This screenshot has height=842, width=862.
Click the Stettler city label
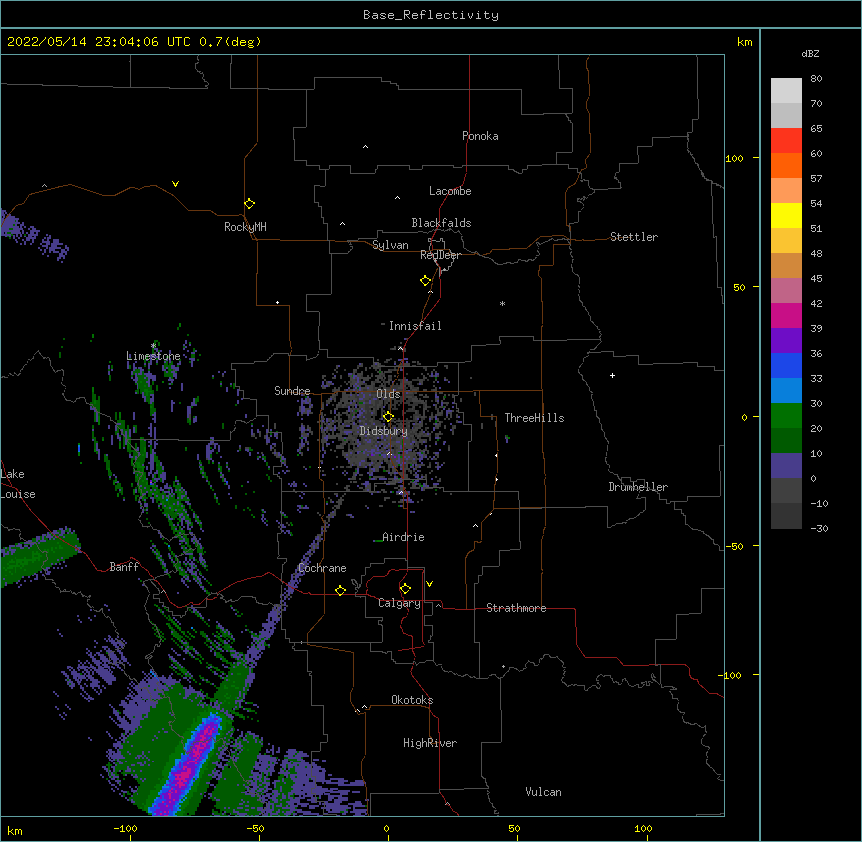tap(634, 237)
